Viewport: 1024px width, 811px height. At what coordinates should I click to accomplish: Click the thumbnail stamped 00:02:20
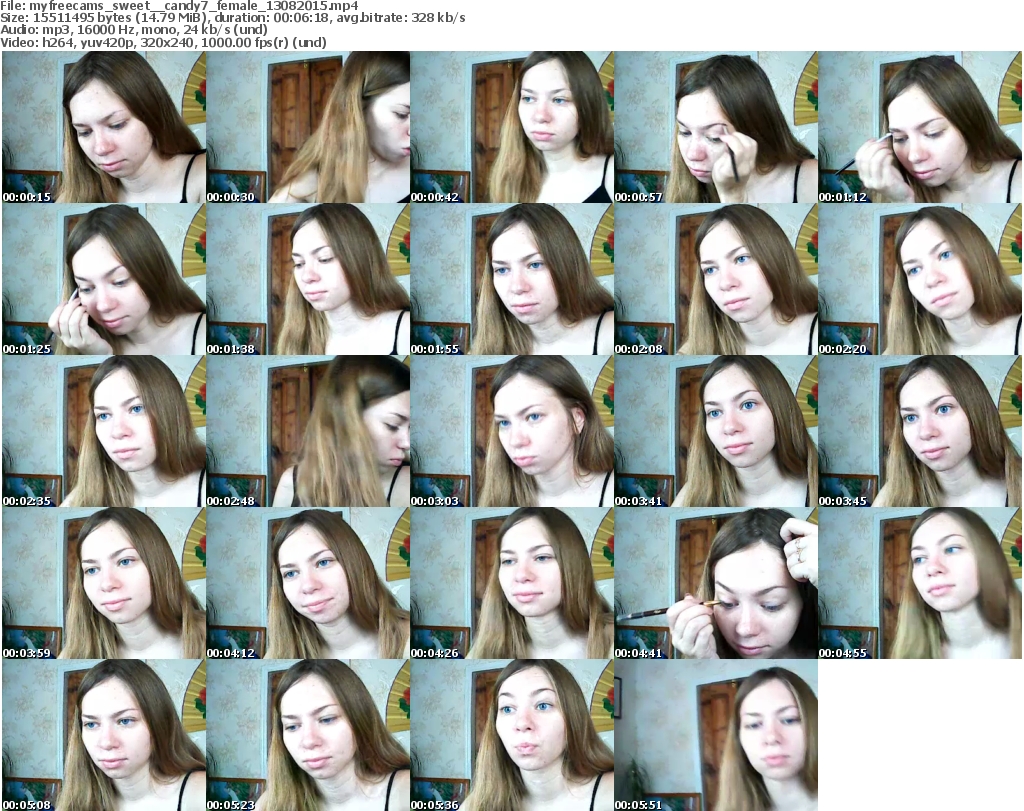pos(920,279)
